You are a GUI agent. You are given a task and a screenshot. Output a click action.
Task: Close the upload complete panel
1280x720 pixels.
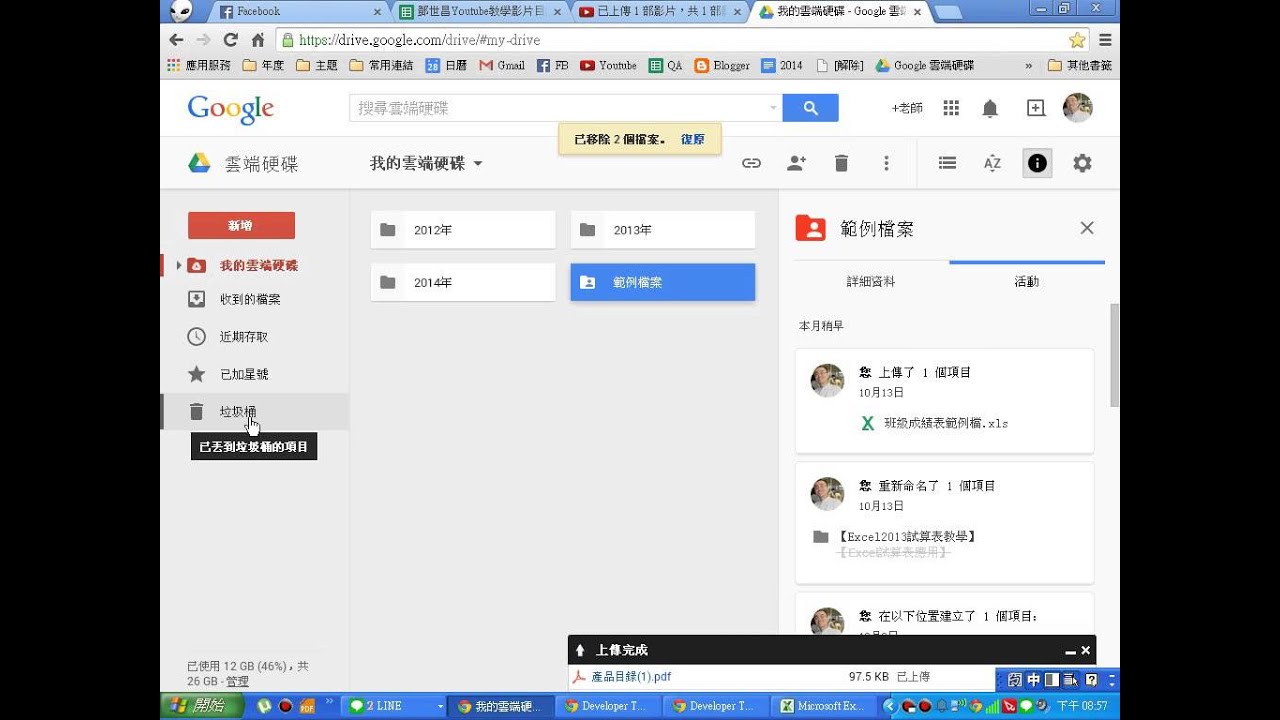pos(1085,651)
